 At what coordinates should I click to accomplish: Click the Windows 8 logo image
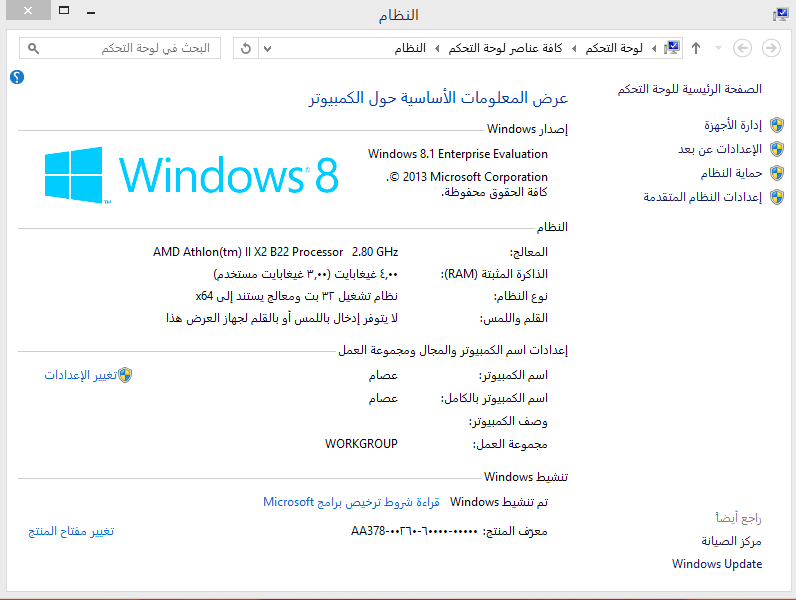[191, 175]
